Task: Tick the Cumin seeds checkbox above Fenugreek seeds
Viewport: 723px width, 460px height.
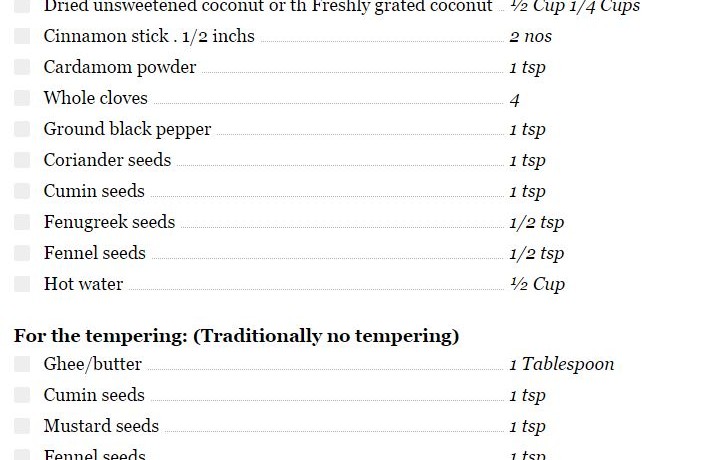Action: (22, 191)
